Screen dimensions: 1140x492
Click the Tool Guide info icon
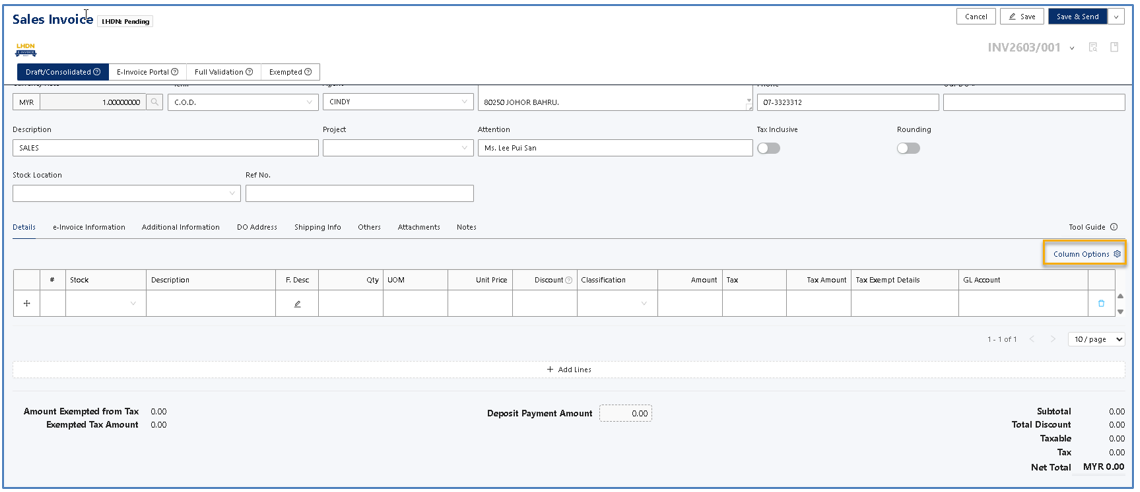pyautogui.click(x=1113, y=227)
